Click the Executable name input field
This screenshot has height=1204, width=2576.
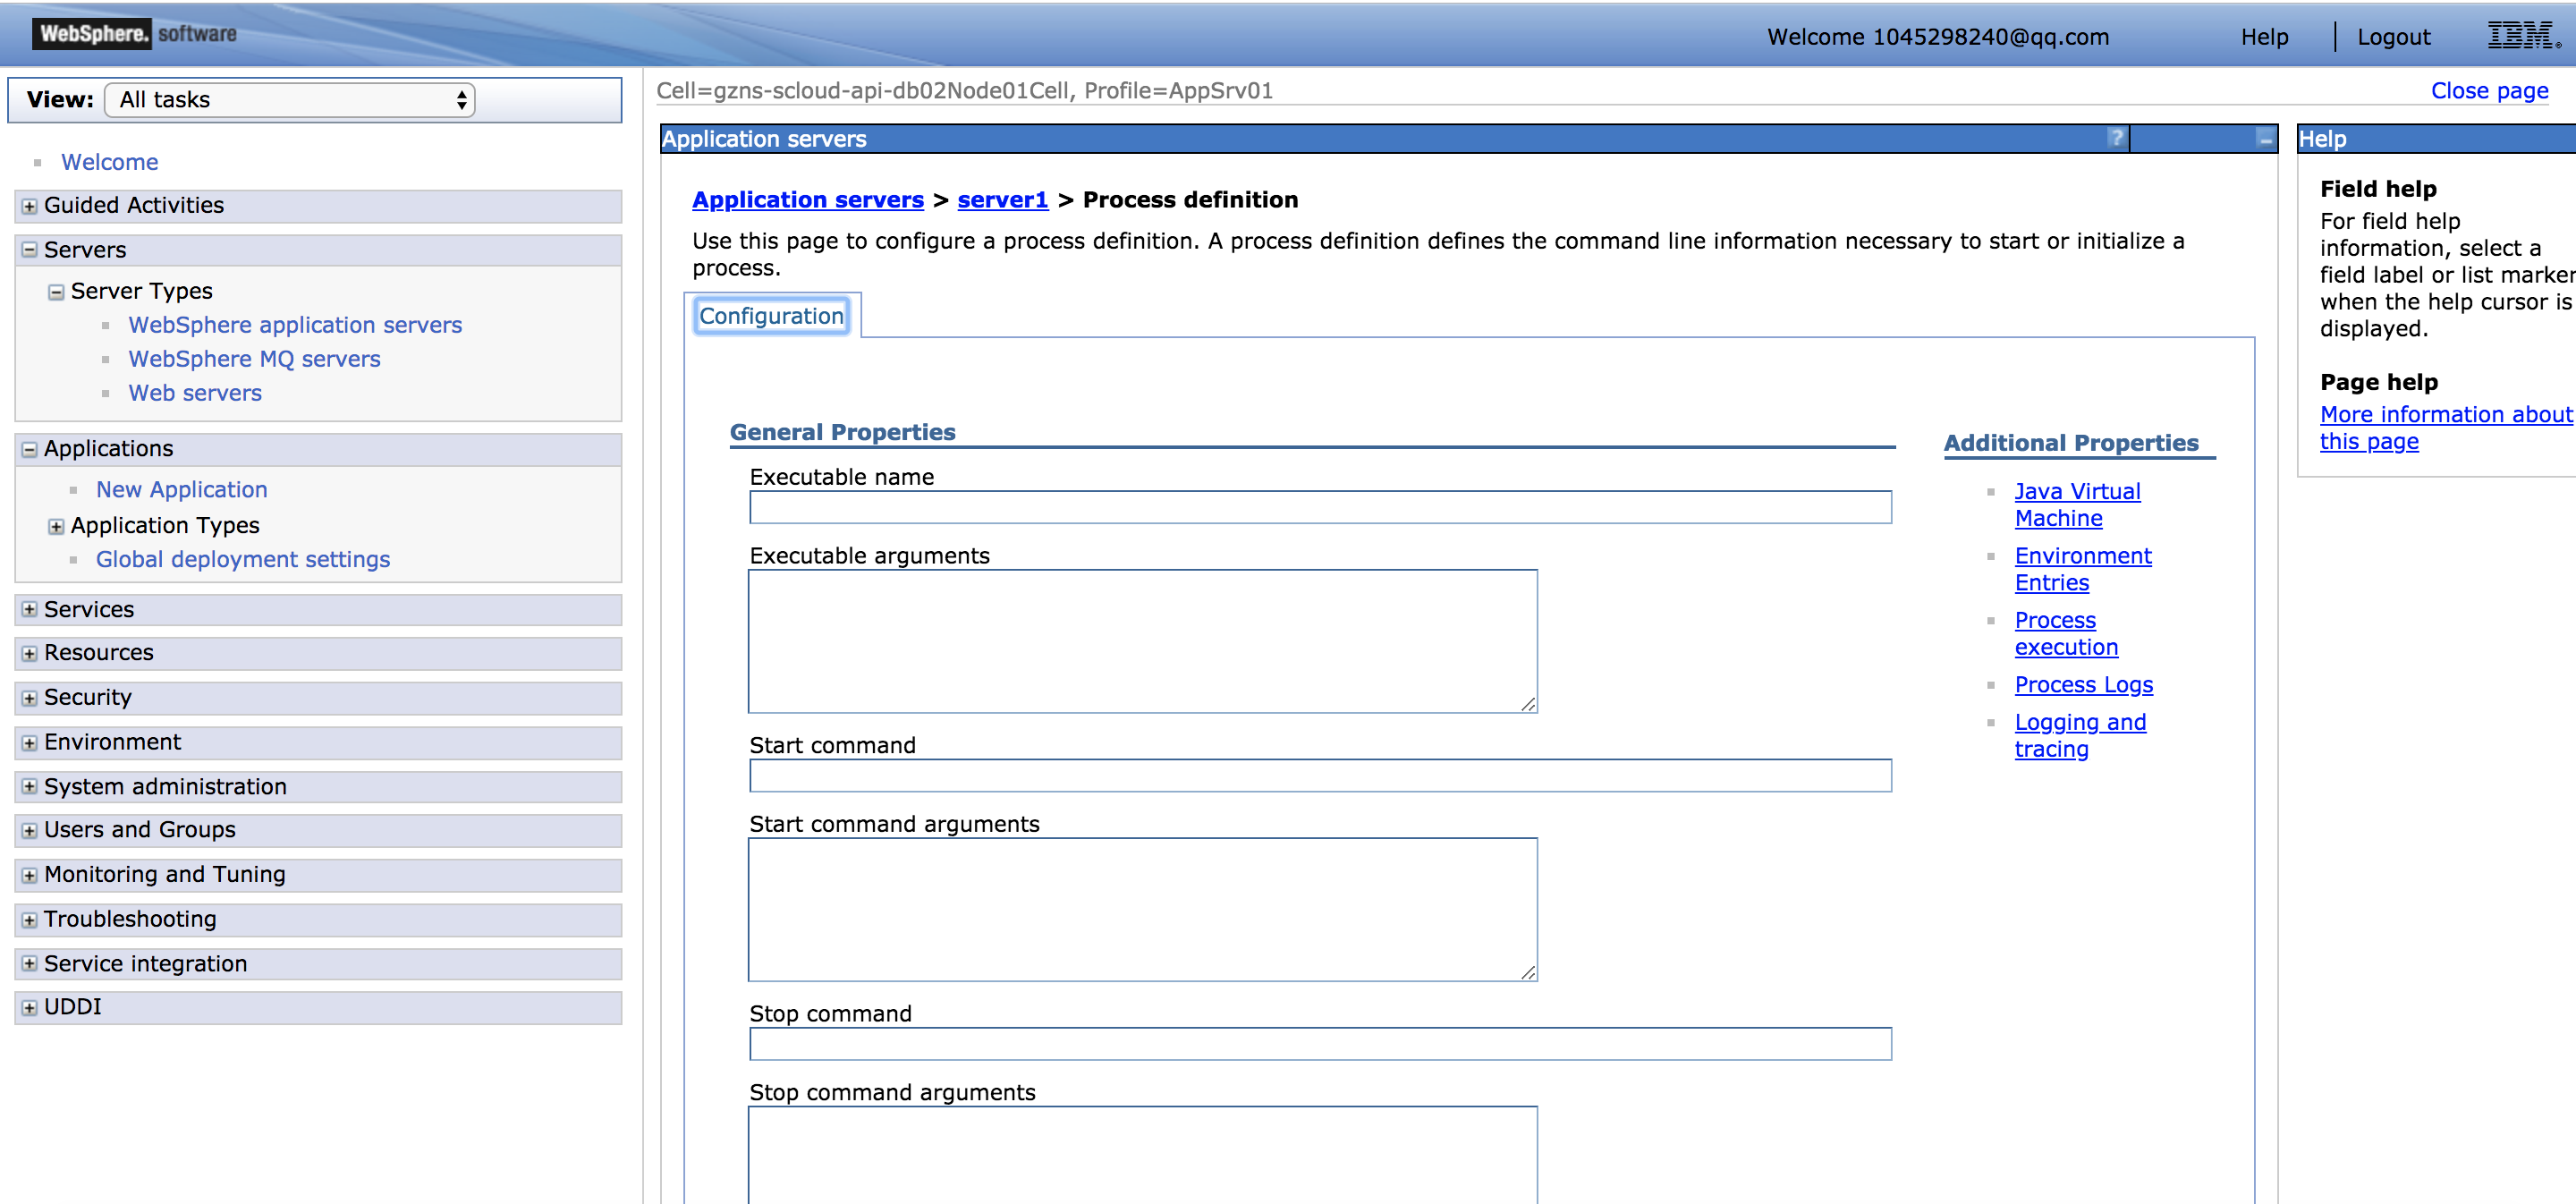click(1320, 507)
